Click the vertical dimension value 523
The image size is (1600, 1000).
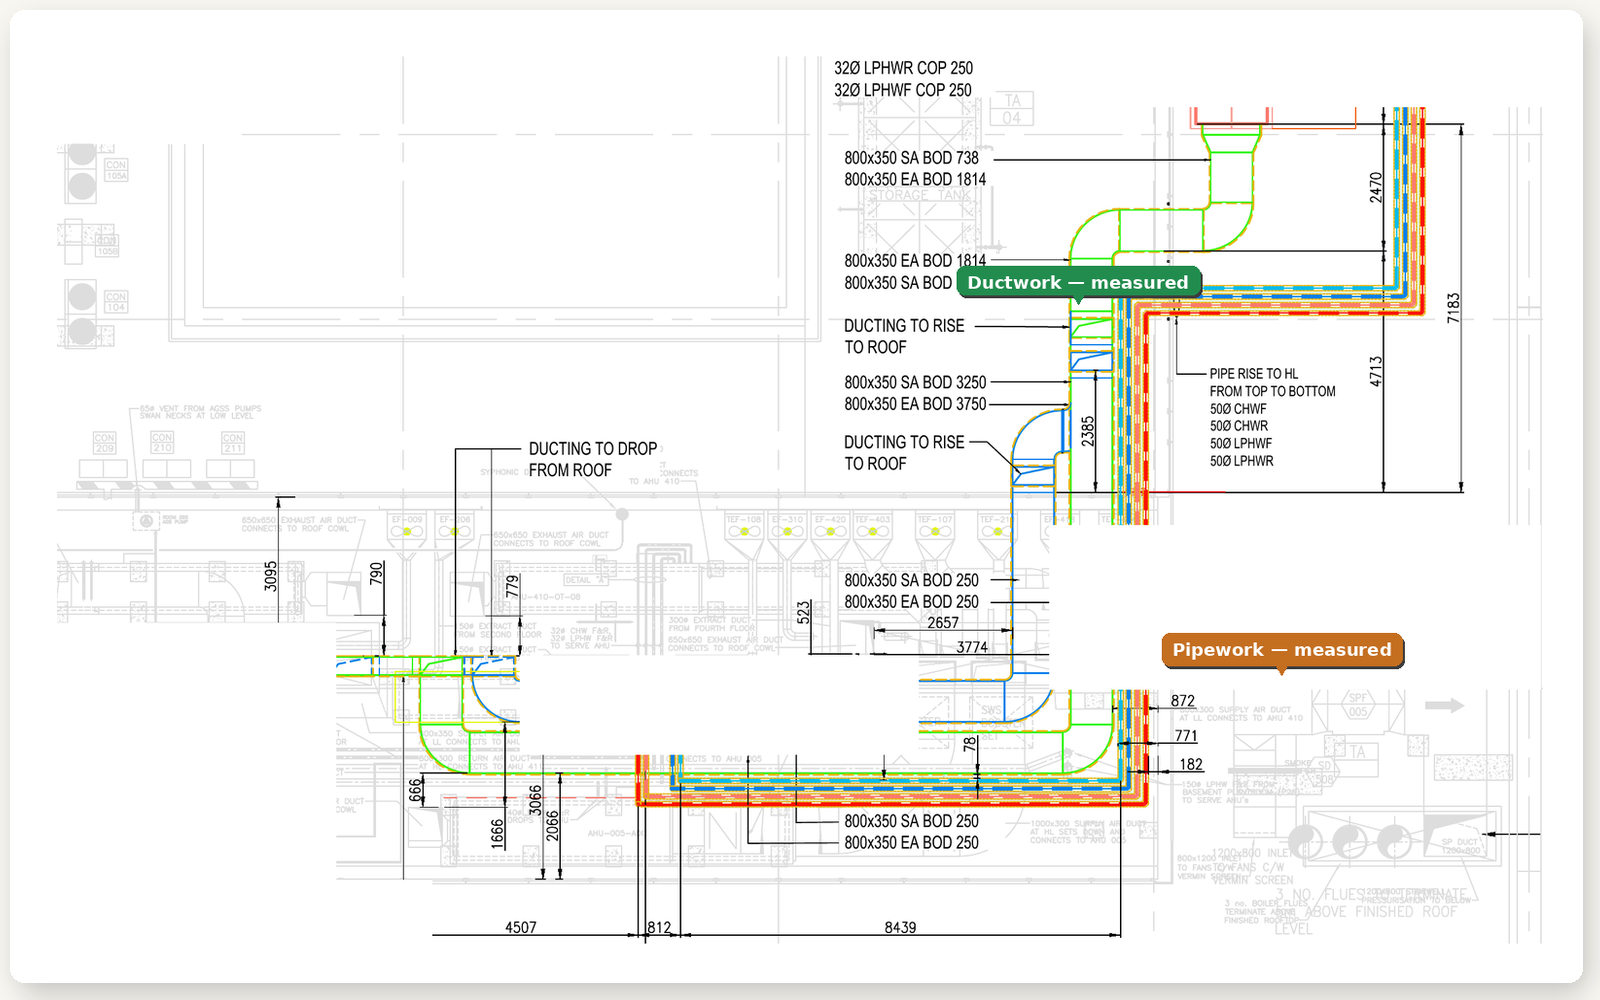(x=804, y=613)
